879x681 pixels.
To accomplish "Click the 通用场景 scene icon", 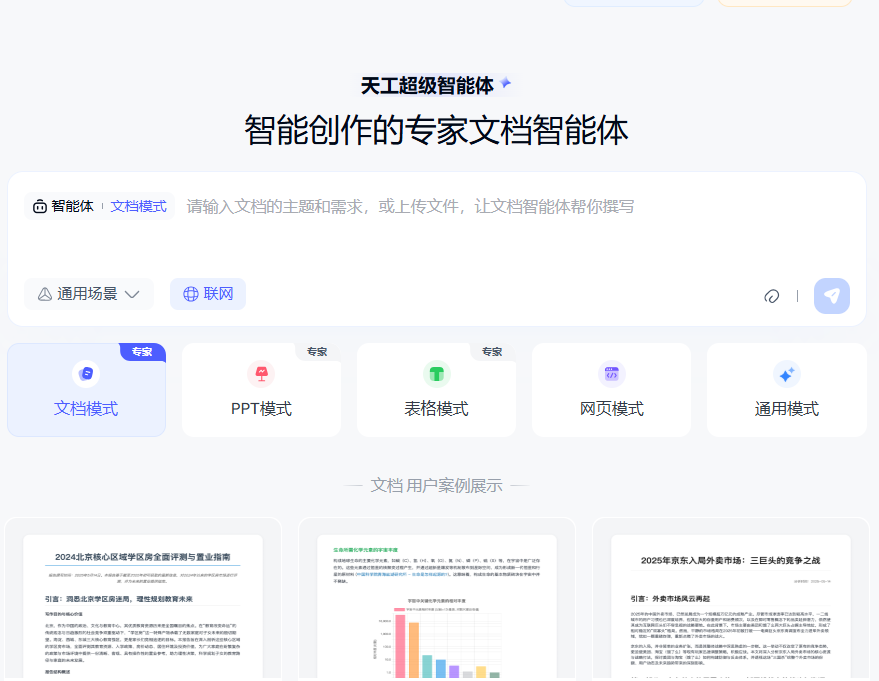I will [x=45, y=294].
